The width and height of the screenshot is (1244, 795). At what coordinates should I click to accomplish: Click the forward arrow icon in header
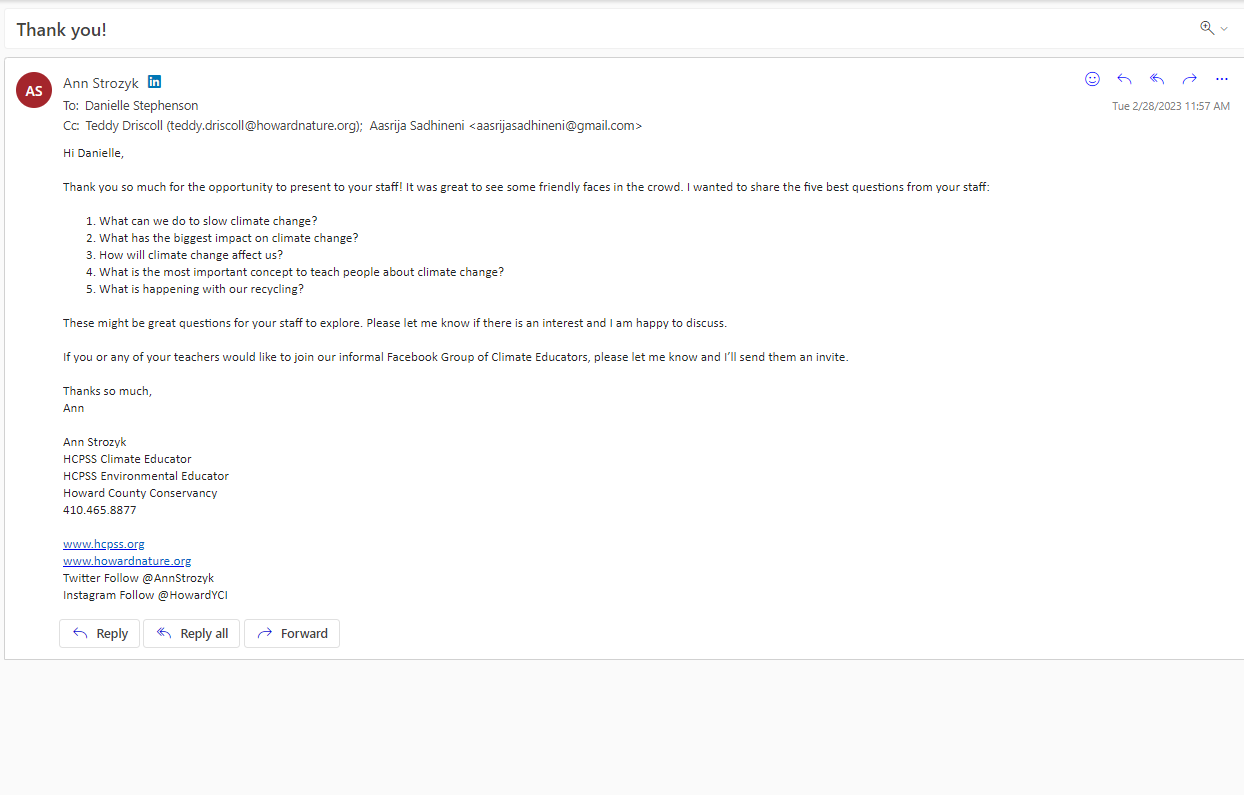coord(1189,79)
